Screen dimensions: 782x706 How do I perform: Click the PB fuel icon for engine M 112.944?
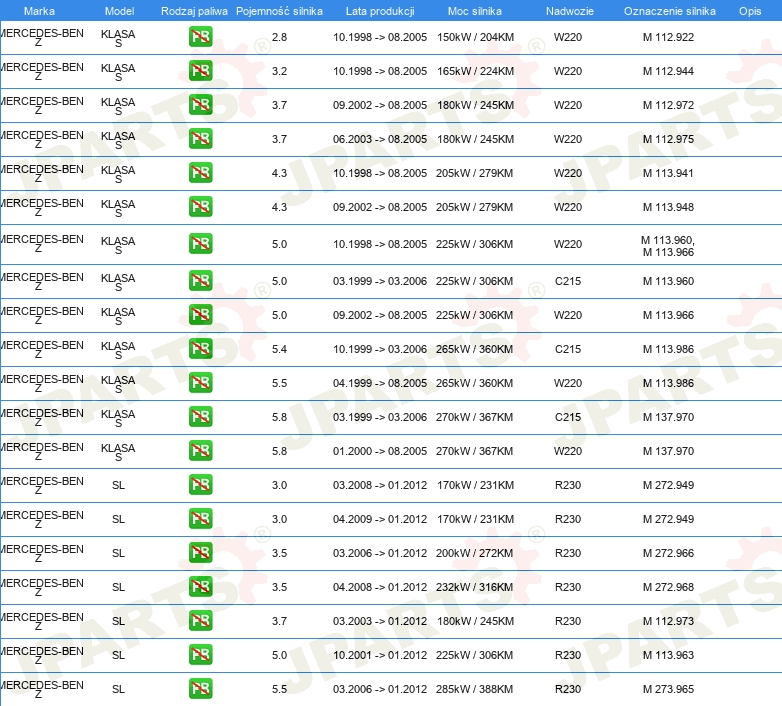[x=200, y=72]
